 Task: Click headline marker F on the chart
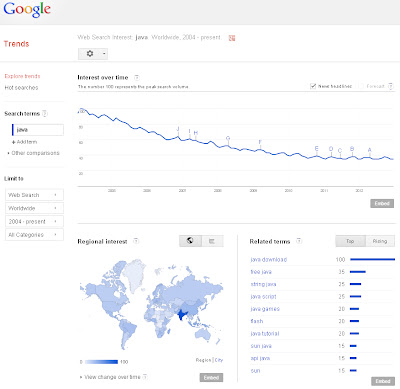tap(260, 142)
